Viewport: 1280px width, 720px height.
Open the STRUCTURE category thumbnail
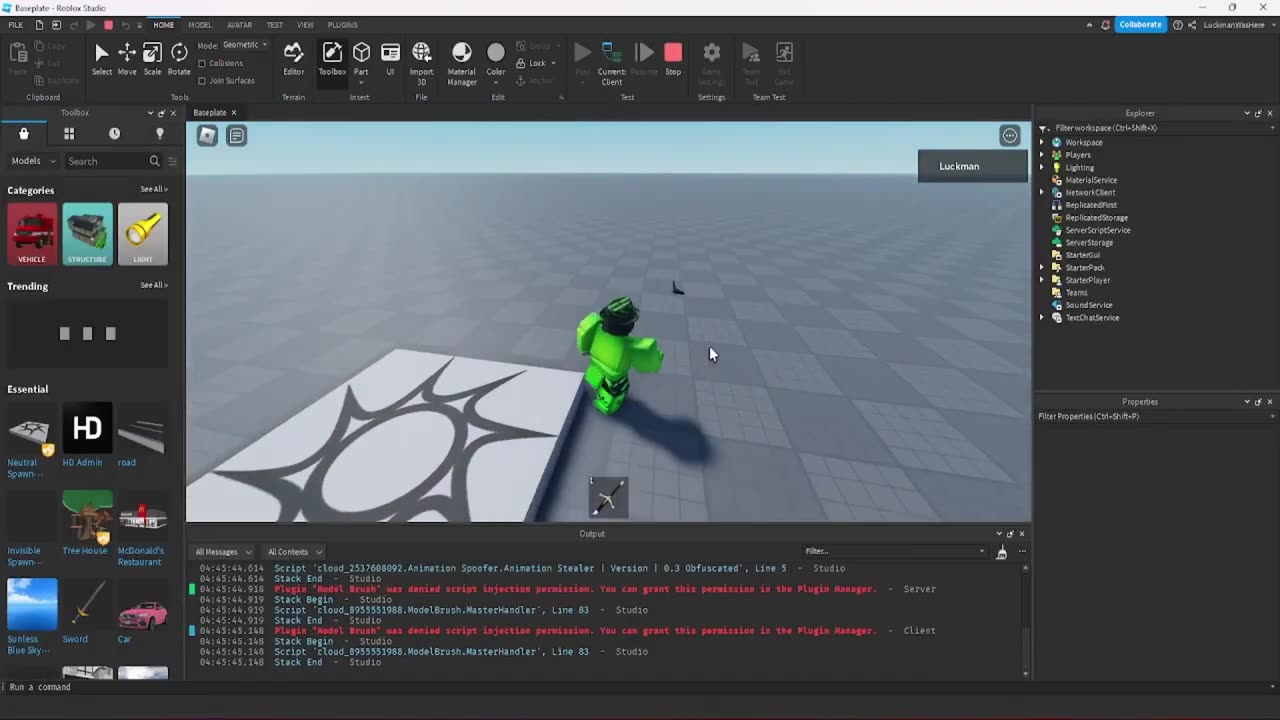pyautogui.click(x=87, y=234)
